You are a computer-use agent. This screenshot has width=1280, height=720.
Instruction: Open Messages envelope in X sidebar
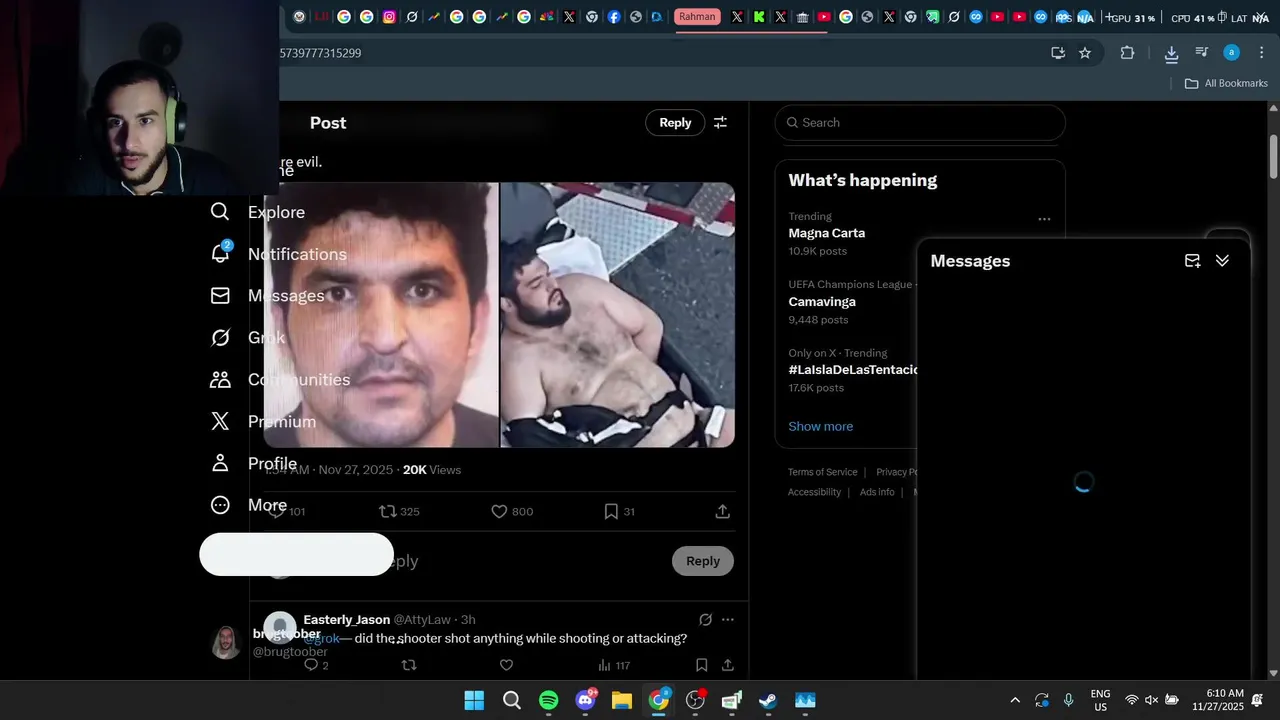click(221, 296)
